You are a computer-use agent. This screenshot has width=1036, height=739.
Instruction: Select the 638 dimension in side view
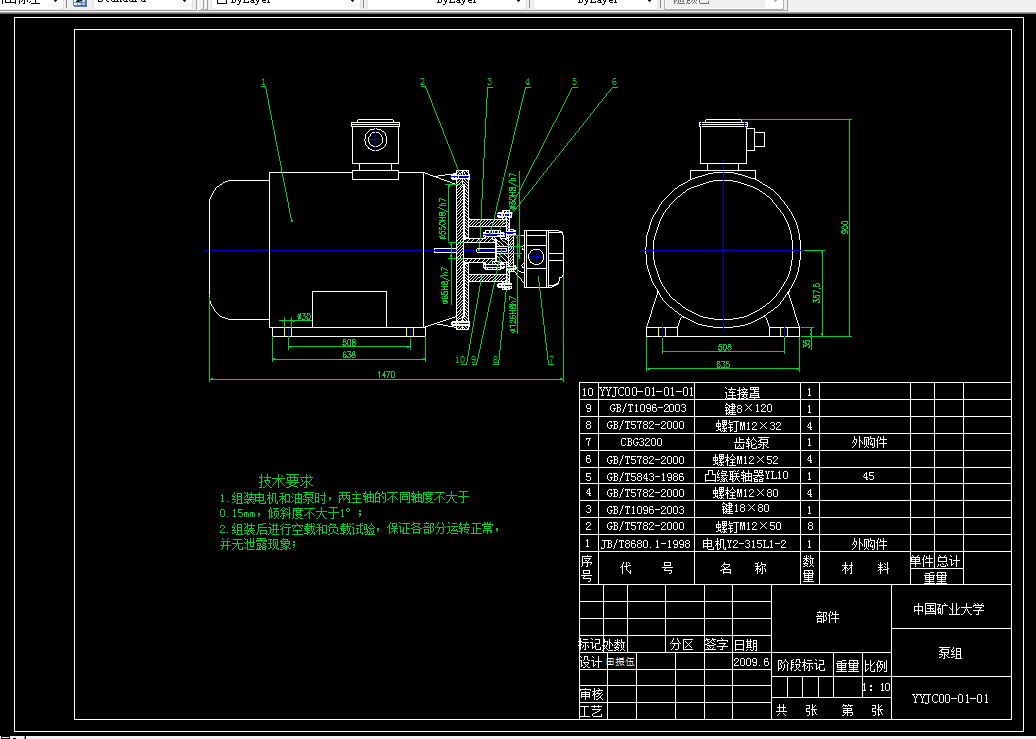pos(349,354)
